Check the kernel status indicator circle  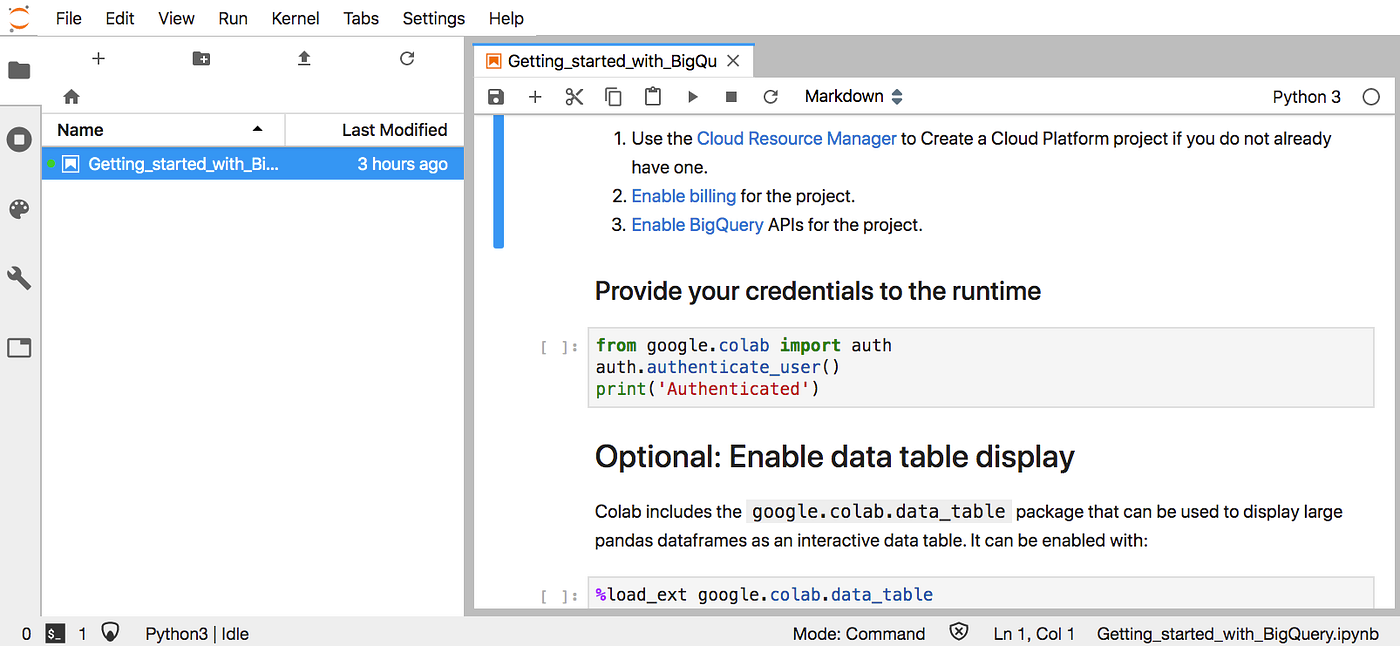(1371, 96)
